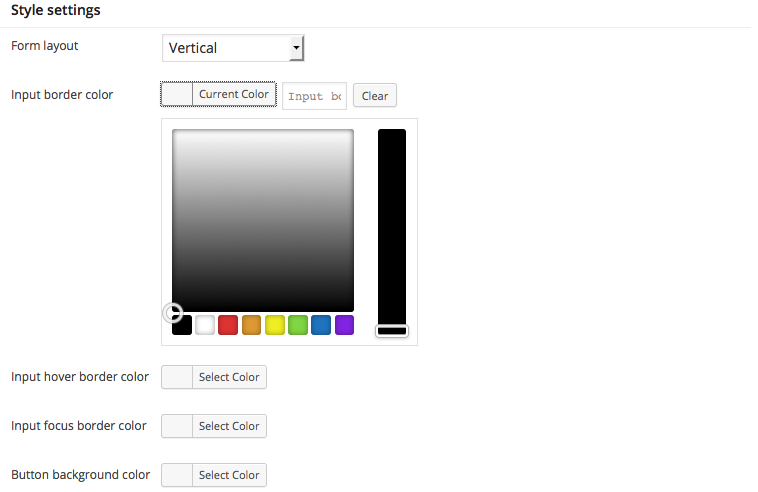Screen dimensions: 758x492
Task: Open the Form layout dropdown
Action: [233, 48]
